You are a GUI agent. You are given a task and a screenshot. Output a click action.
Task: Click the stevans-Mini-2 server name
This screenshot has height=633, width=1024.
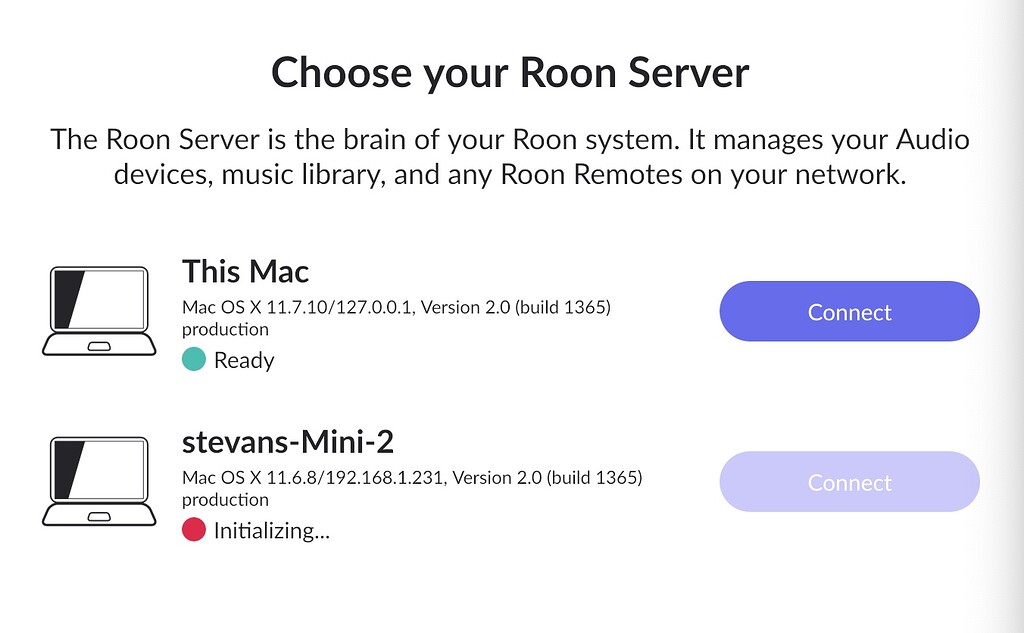click(289, 441)
